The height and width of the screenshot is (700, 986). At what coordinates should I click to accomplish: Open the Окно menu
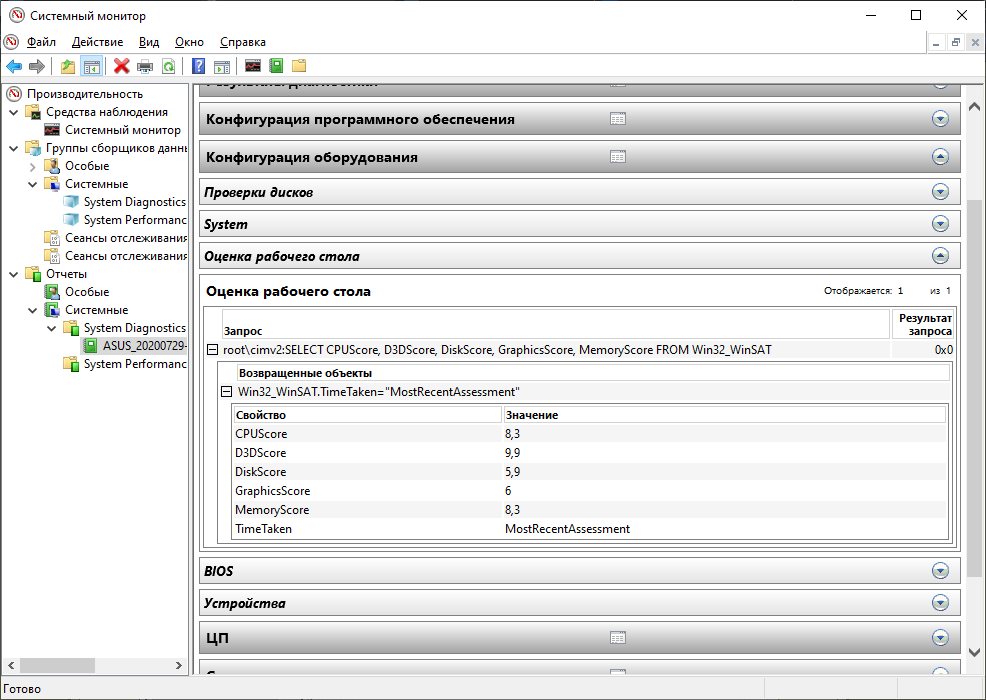(x=189, y=42)
